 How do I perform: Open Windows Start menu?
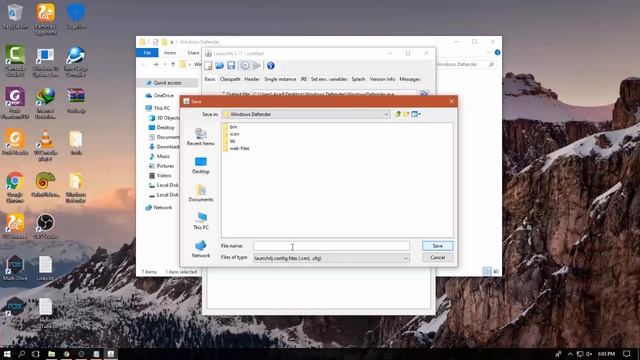7,354
